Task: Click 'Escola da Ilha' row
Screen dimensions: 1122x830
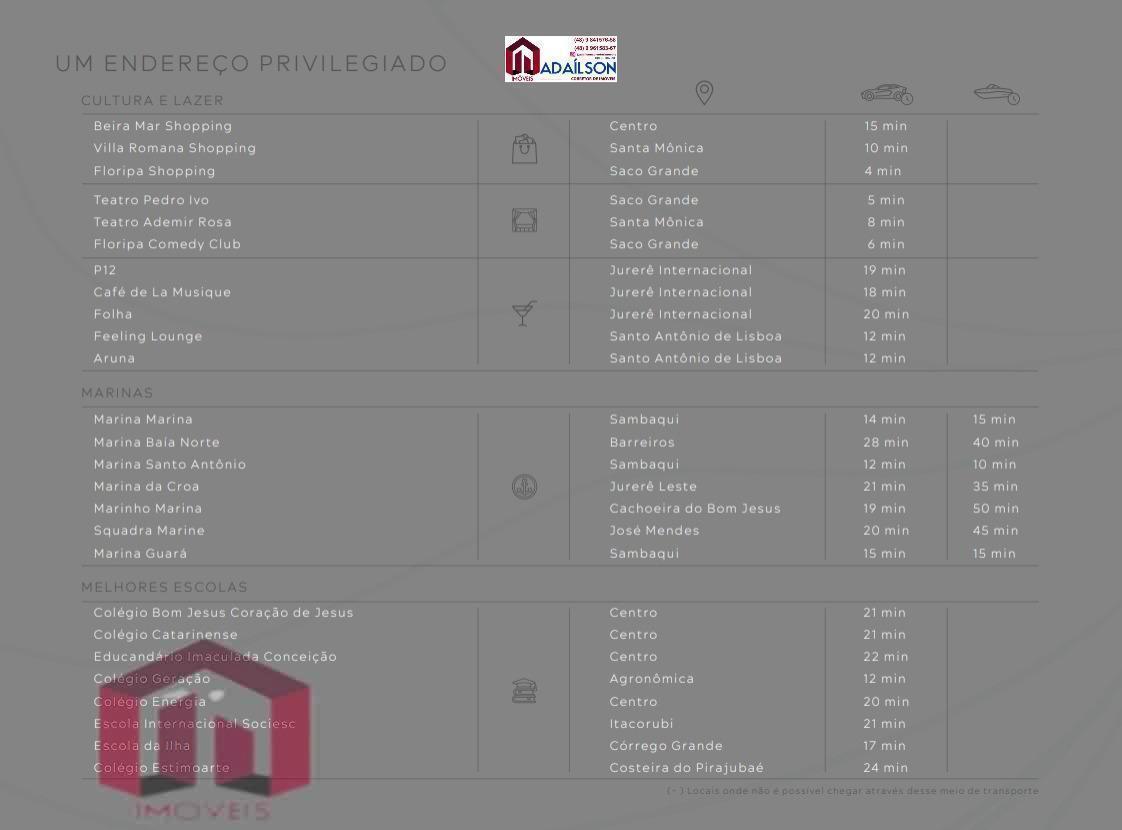Action: 142,746
